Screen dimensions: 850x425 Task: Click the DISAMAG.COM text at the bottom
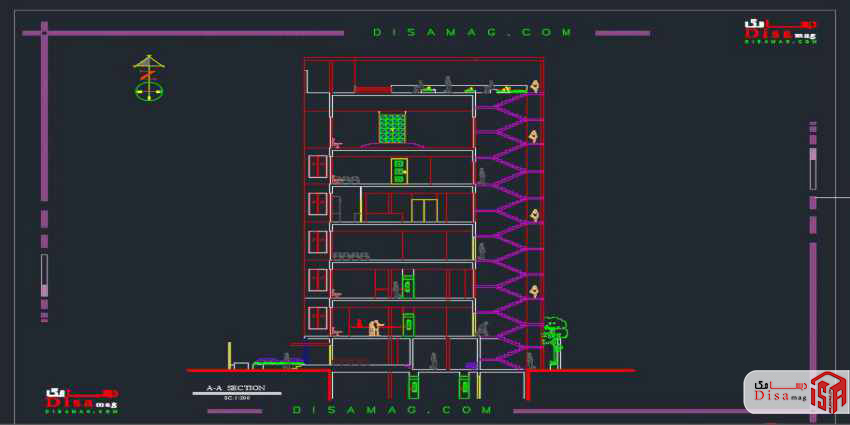(393, 410)
